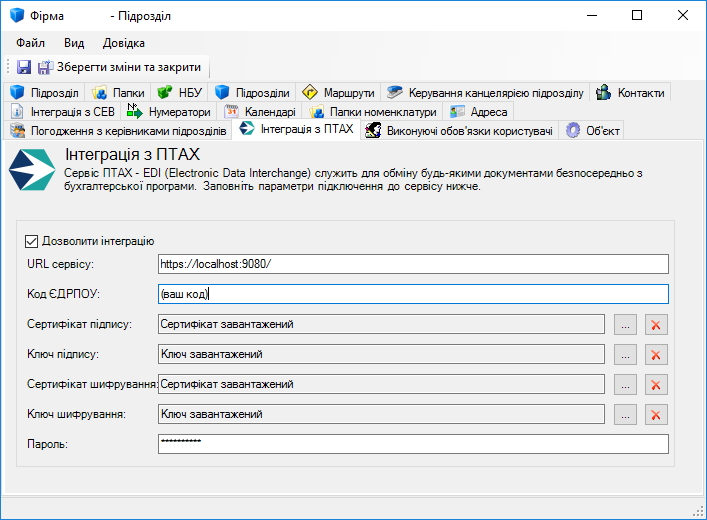This screenshot has width=707, height=520.
Task: Browse for 'Сертифікат шифрування' file (… button)
Action: pyautogui.click(x=625, y=385)
